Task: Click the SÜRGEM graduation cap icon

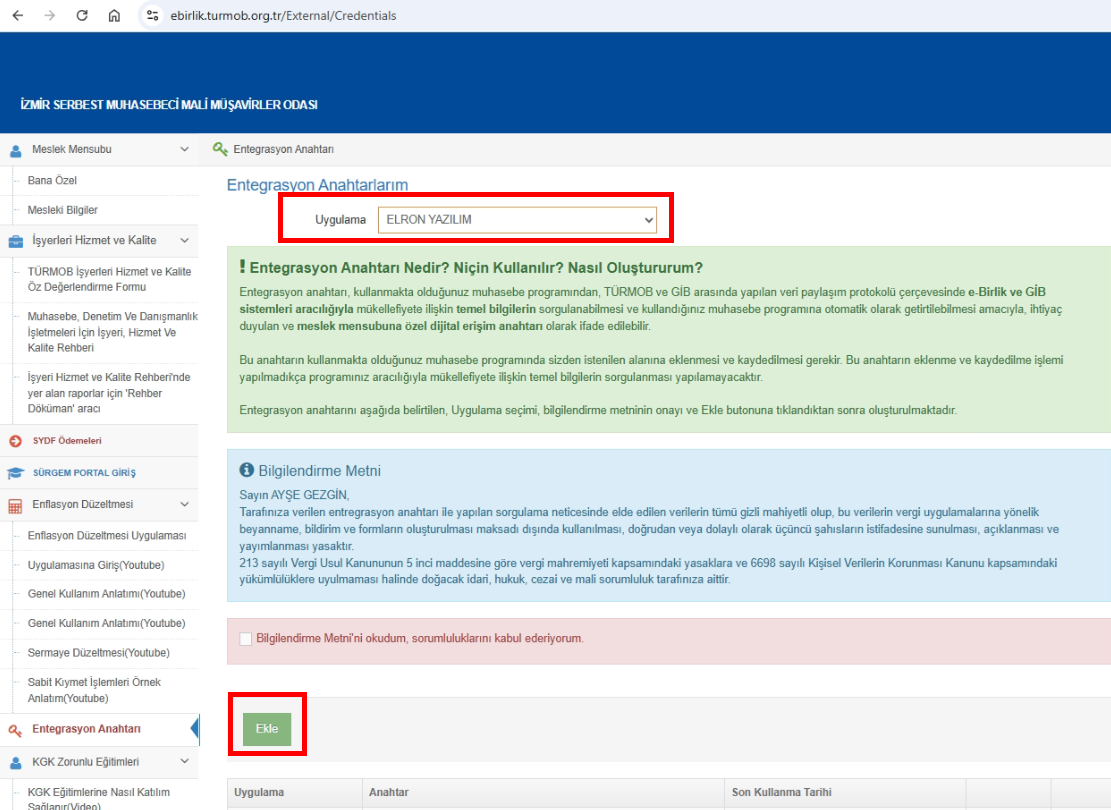Action: pos(15,473)
